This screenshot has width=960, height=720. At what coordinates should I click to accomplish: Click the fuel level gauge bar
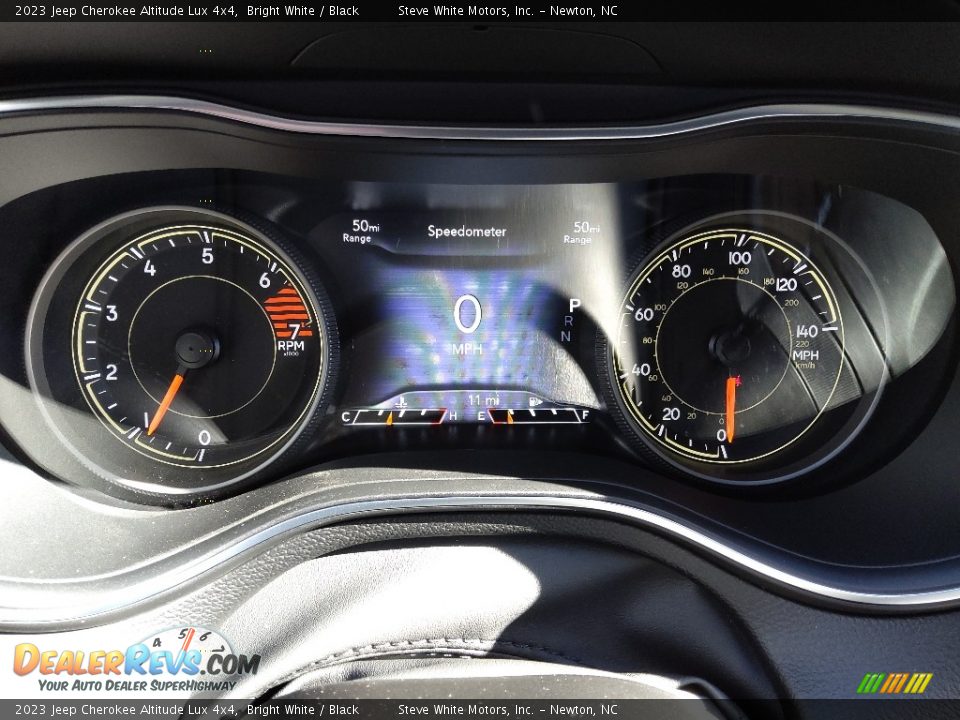click(x=533, y=416)
